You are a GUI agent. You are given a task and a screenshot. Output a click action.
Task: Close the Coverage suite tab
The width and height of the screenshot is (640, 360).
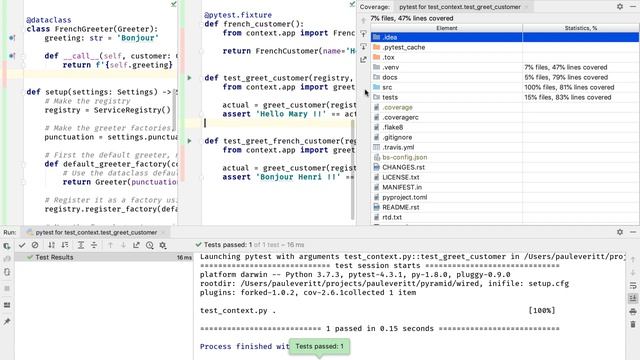527,7
